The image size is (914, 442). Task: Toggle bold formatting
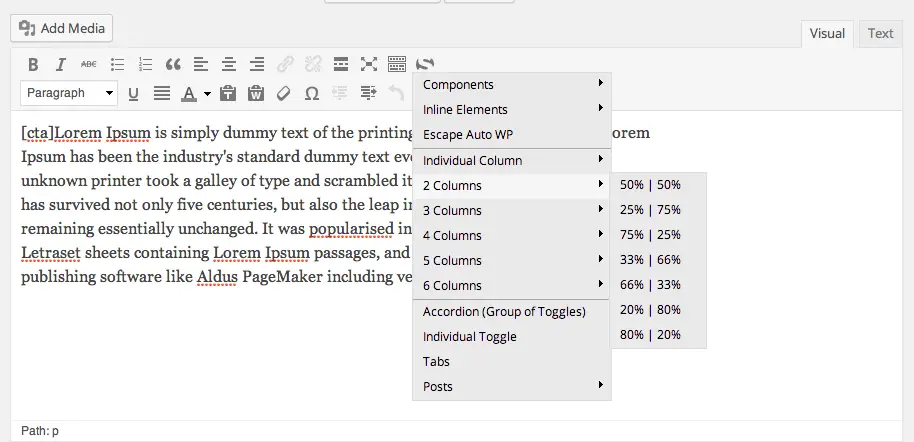pos(33,64)
